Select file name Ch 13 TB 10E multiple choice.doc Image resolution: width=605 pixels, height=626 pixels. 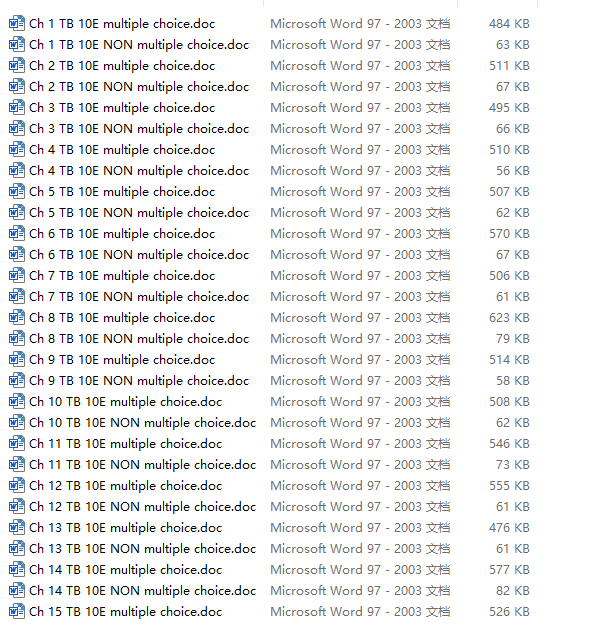tap(125, 528)
